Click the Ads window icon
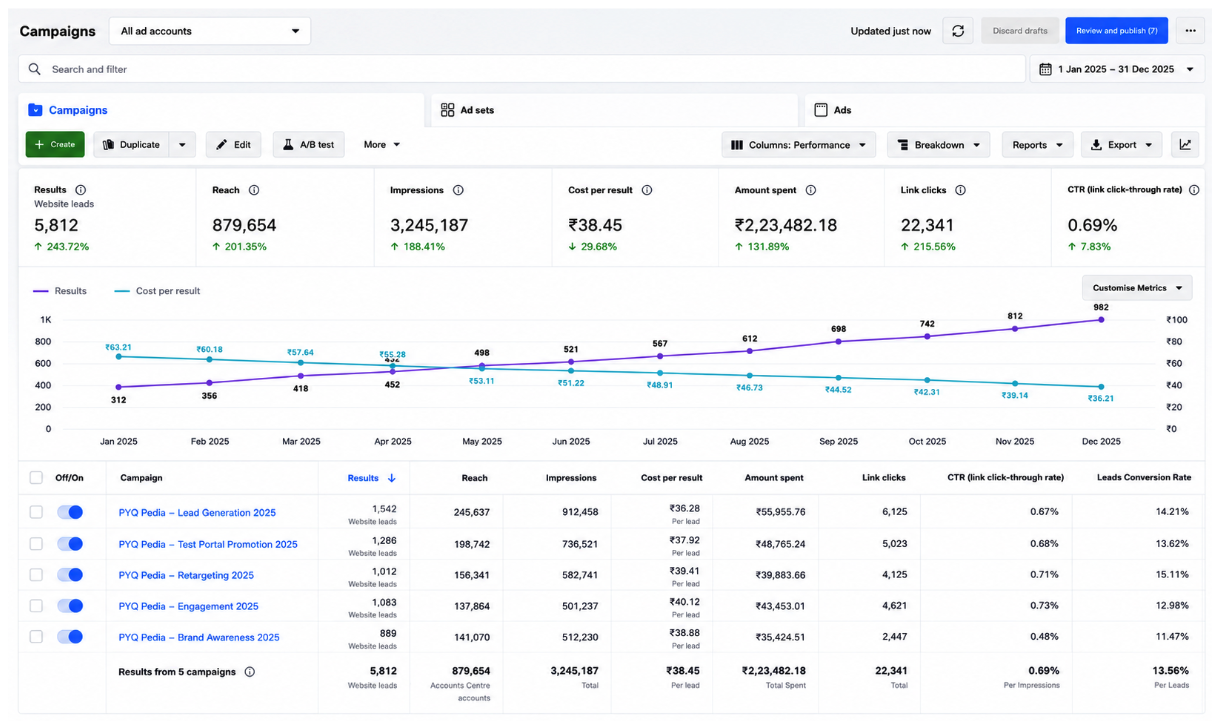1213x721 pixels. tap(821, 110)
